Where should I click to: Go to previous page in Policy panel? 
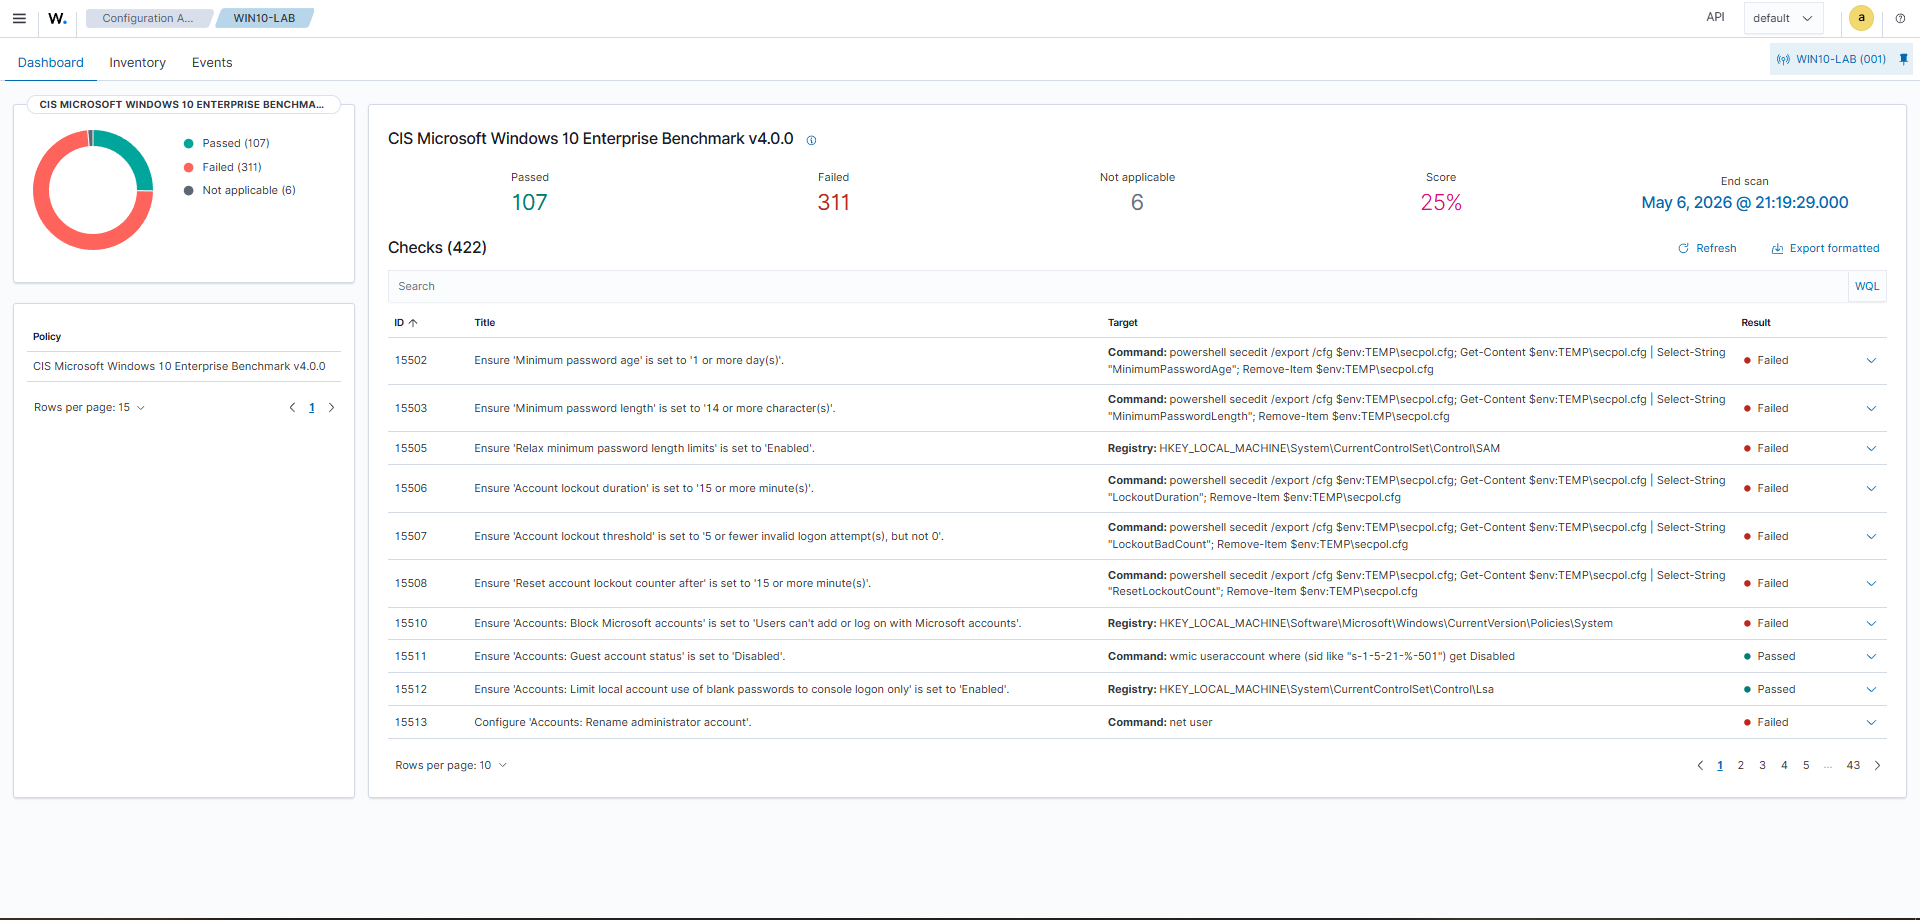pyautogui.click(x=292, y=408)
